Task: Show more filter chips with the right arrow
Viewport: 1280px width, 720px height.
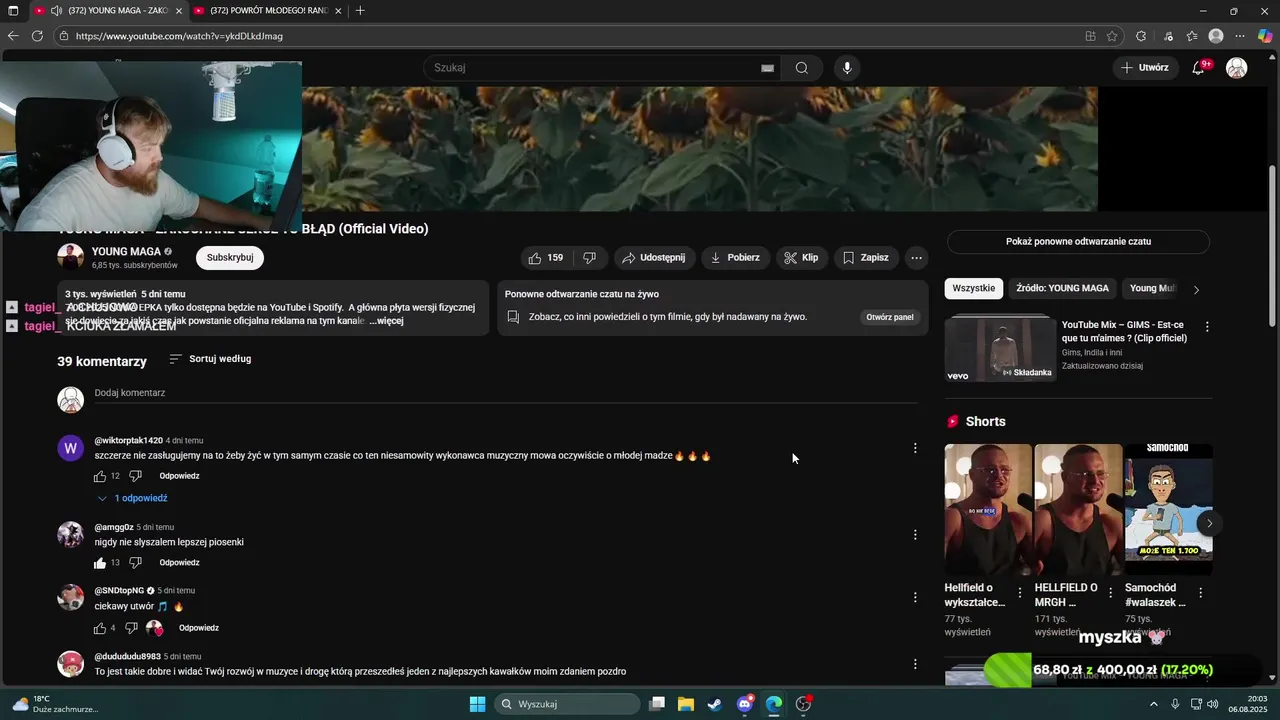Action: [1197, 289]
